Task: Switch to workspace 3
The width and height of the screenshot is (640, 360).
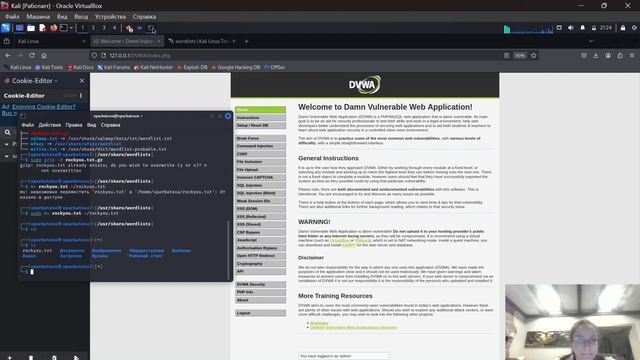Action: coord(104,28)
